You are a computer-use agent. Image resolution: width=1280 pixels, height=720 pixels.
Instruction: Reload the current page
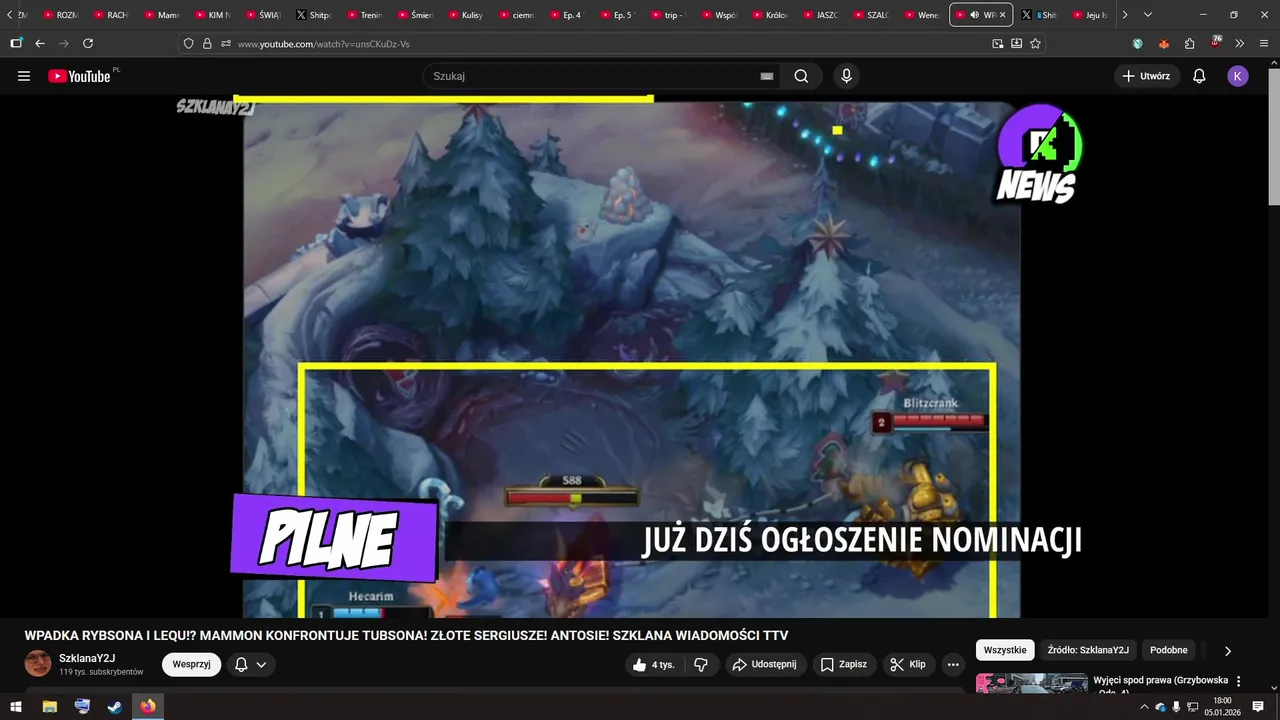click(x=88, y=43)
